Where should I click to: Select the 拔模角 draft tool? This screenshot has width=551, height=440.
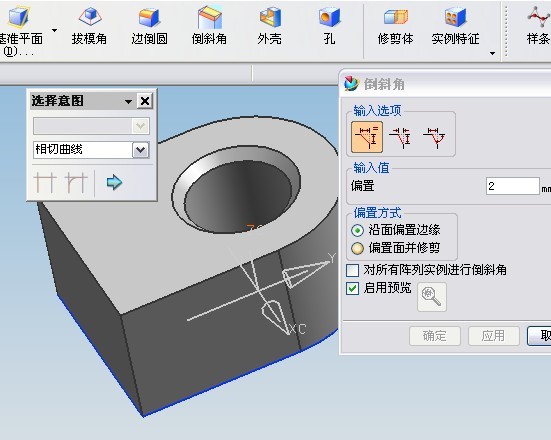tap(89, 27)
